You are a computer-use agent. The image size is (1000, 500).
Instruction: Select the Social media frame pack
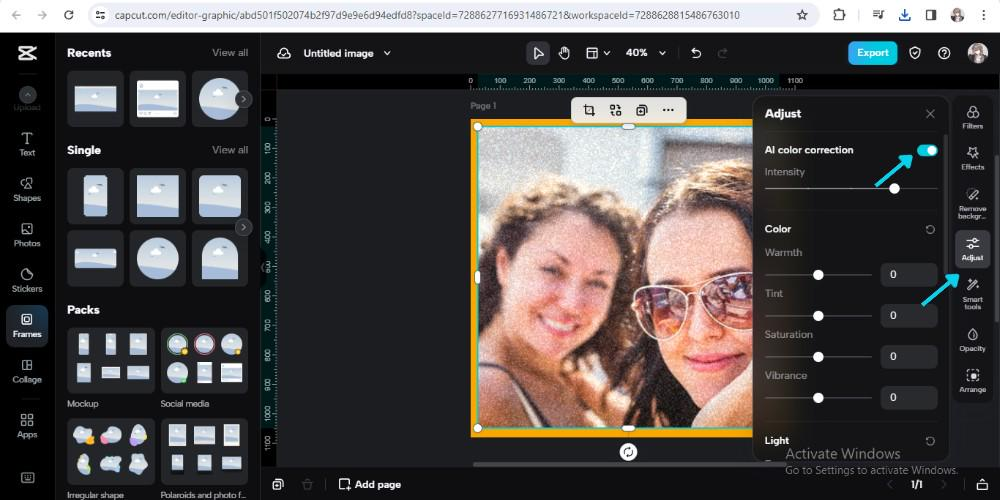pyautogui.click(x=204, y=360)
